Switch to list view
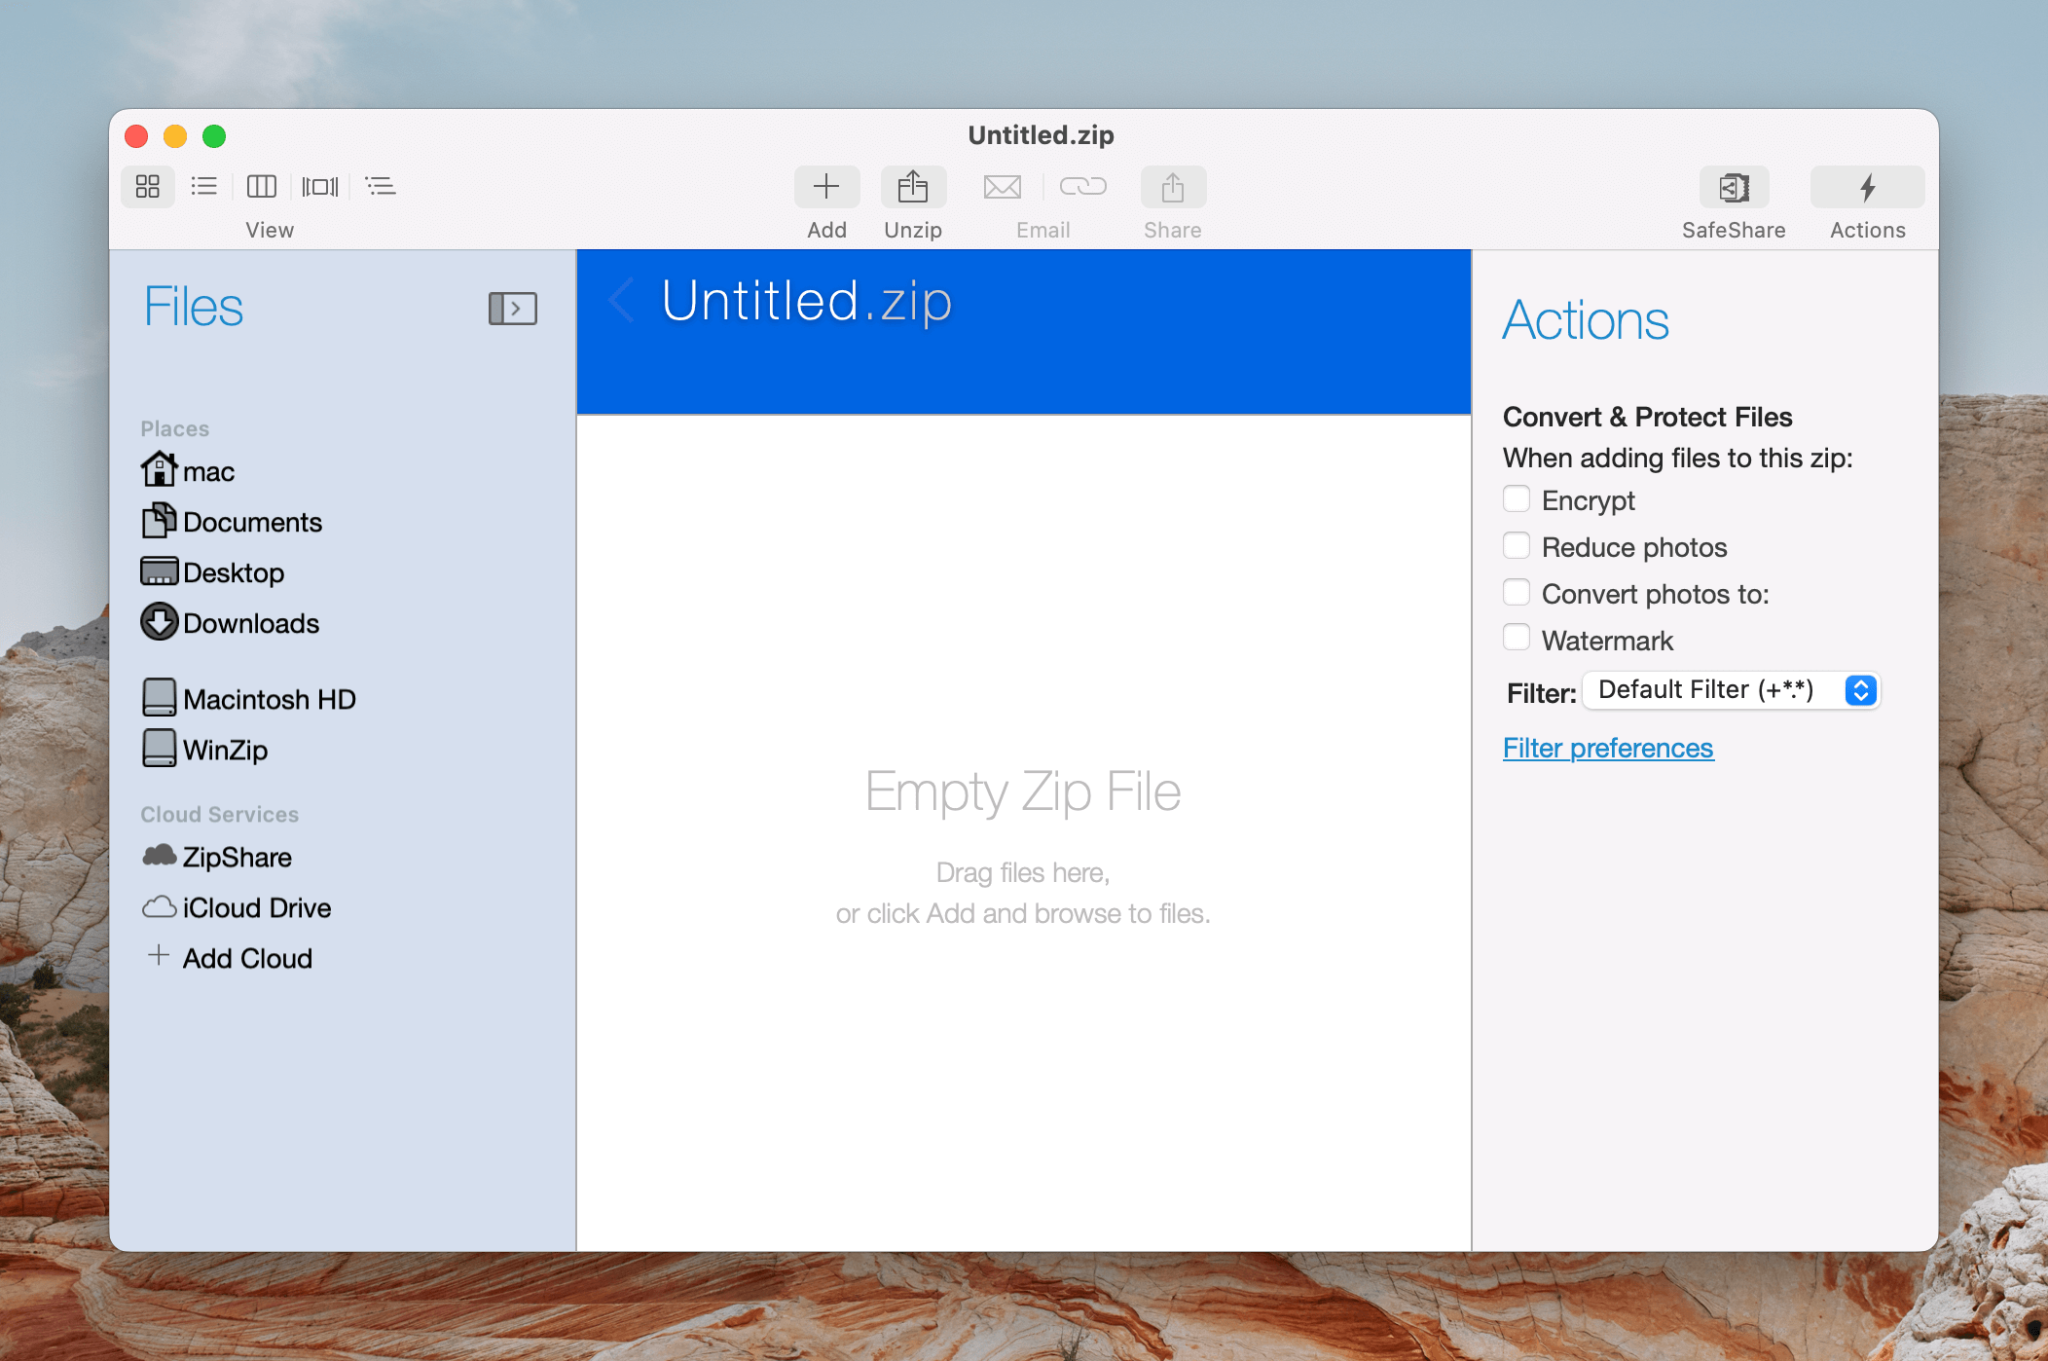 point(204,186)
